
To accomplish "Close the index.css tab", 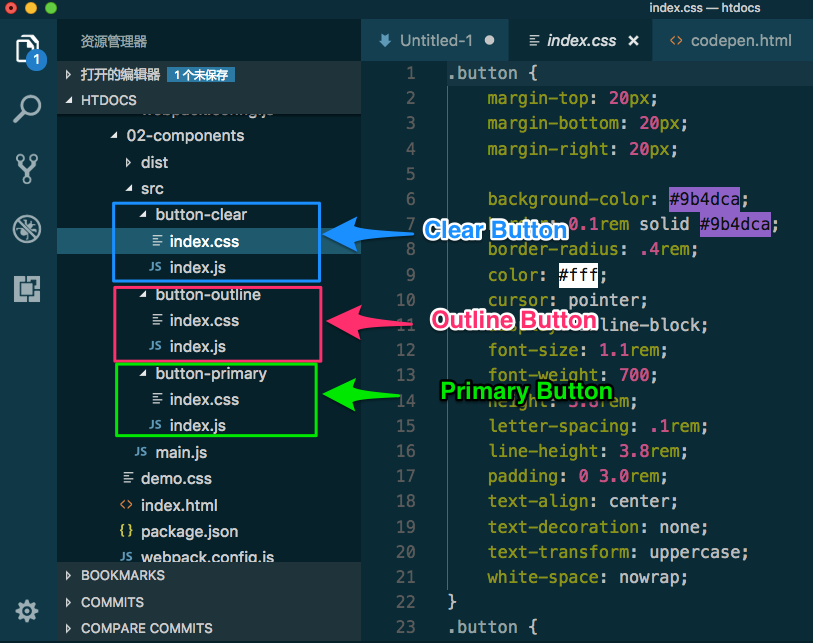I will (x=633, y=40).
